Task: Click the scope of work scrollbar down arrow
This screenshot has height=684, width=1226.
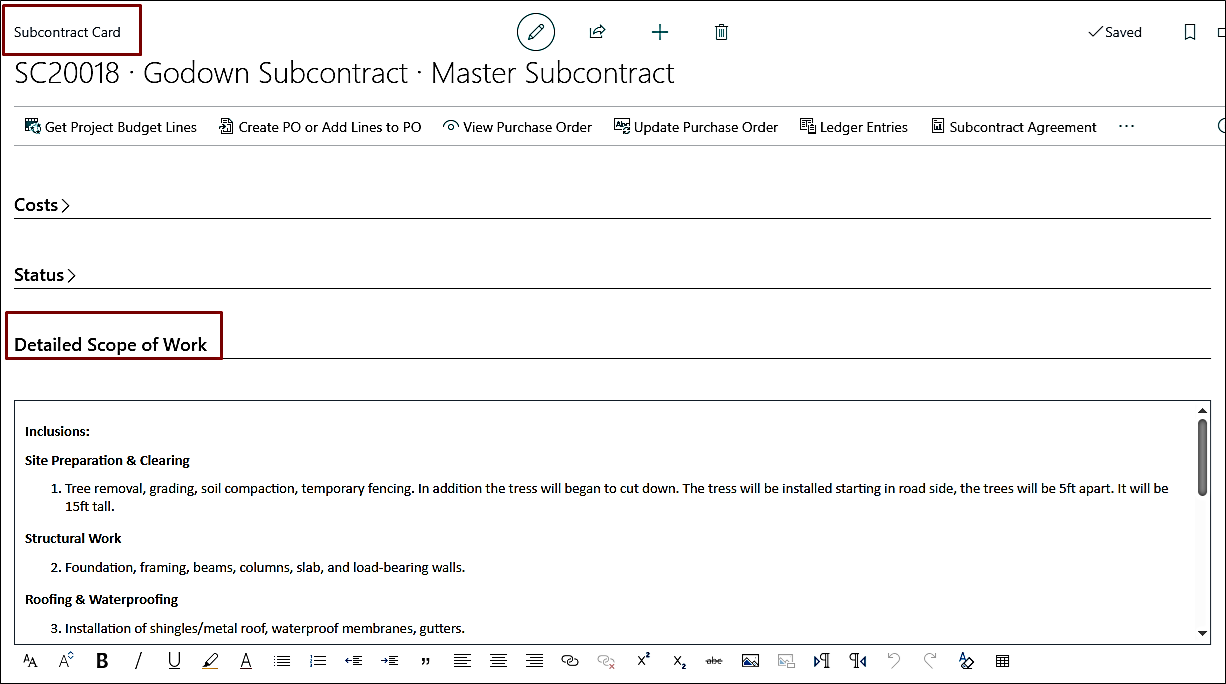Action: click(x=1202, y=633)
